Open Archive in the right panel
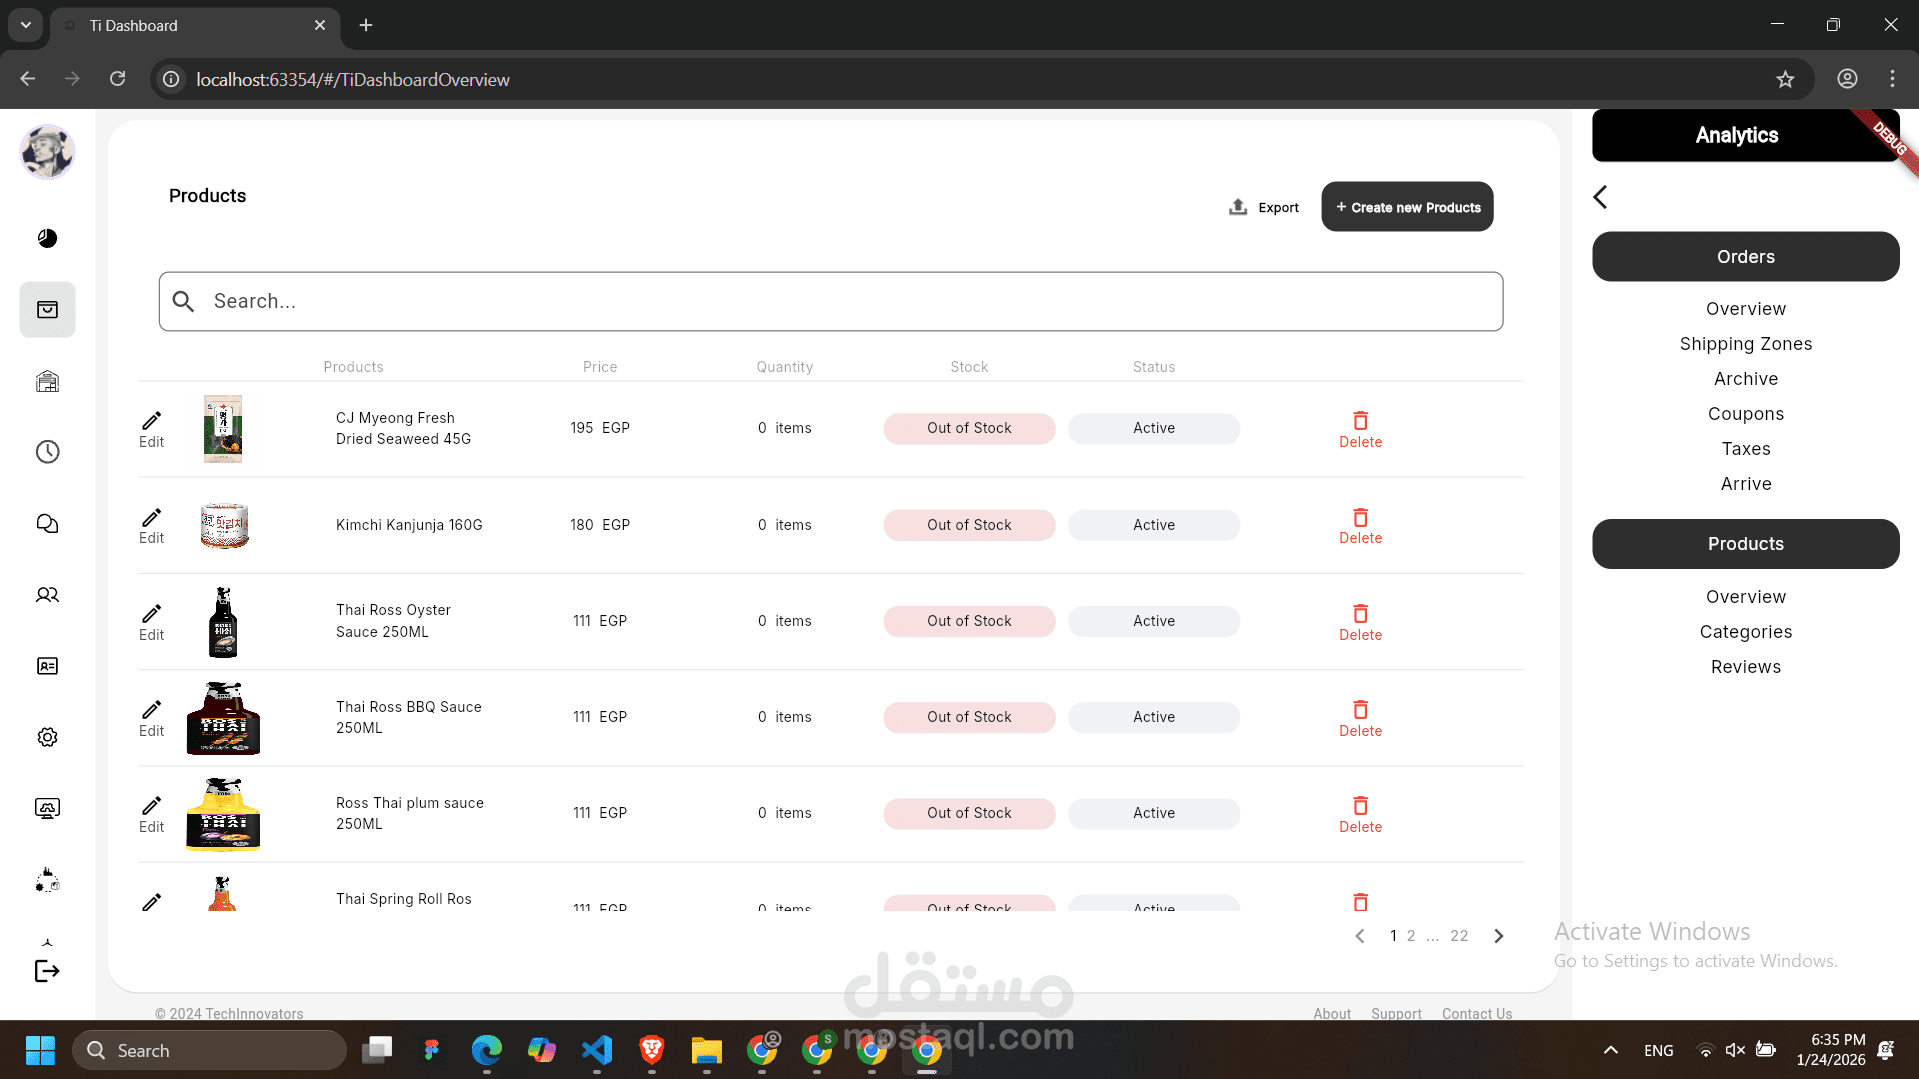 [1745, 379]
